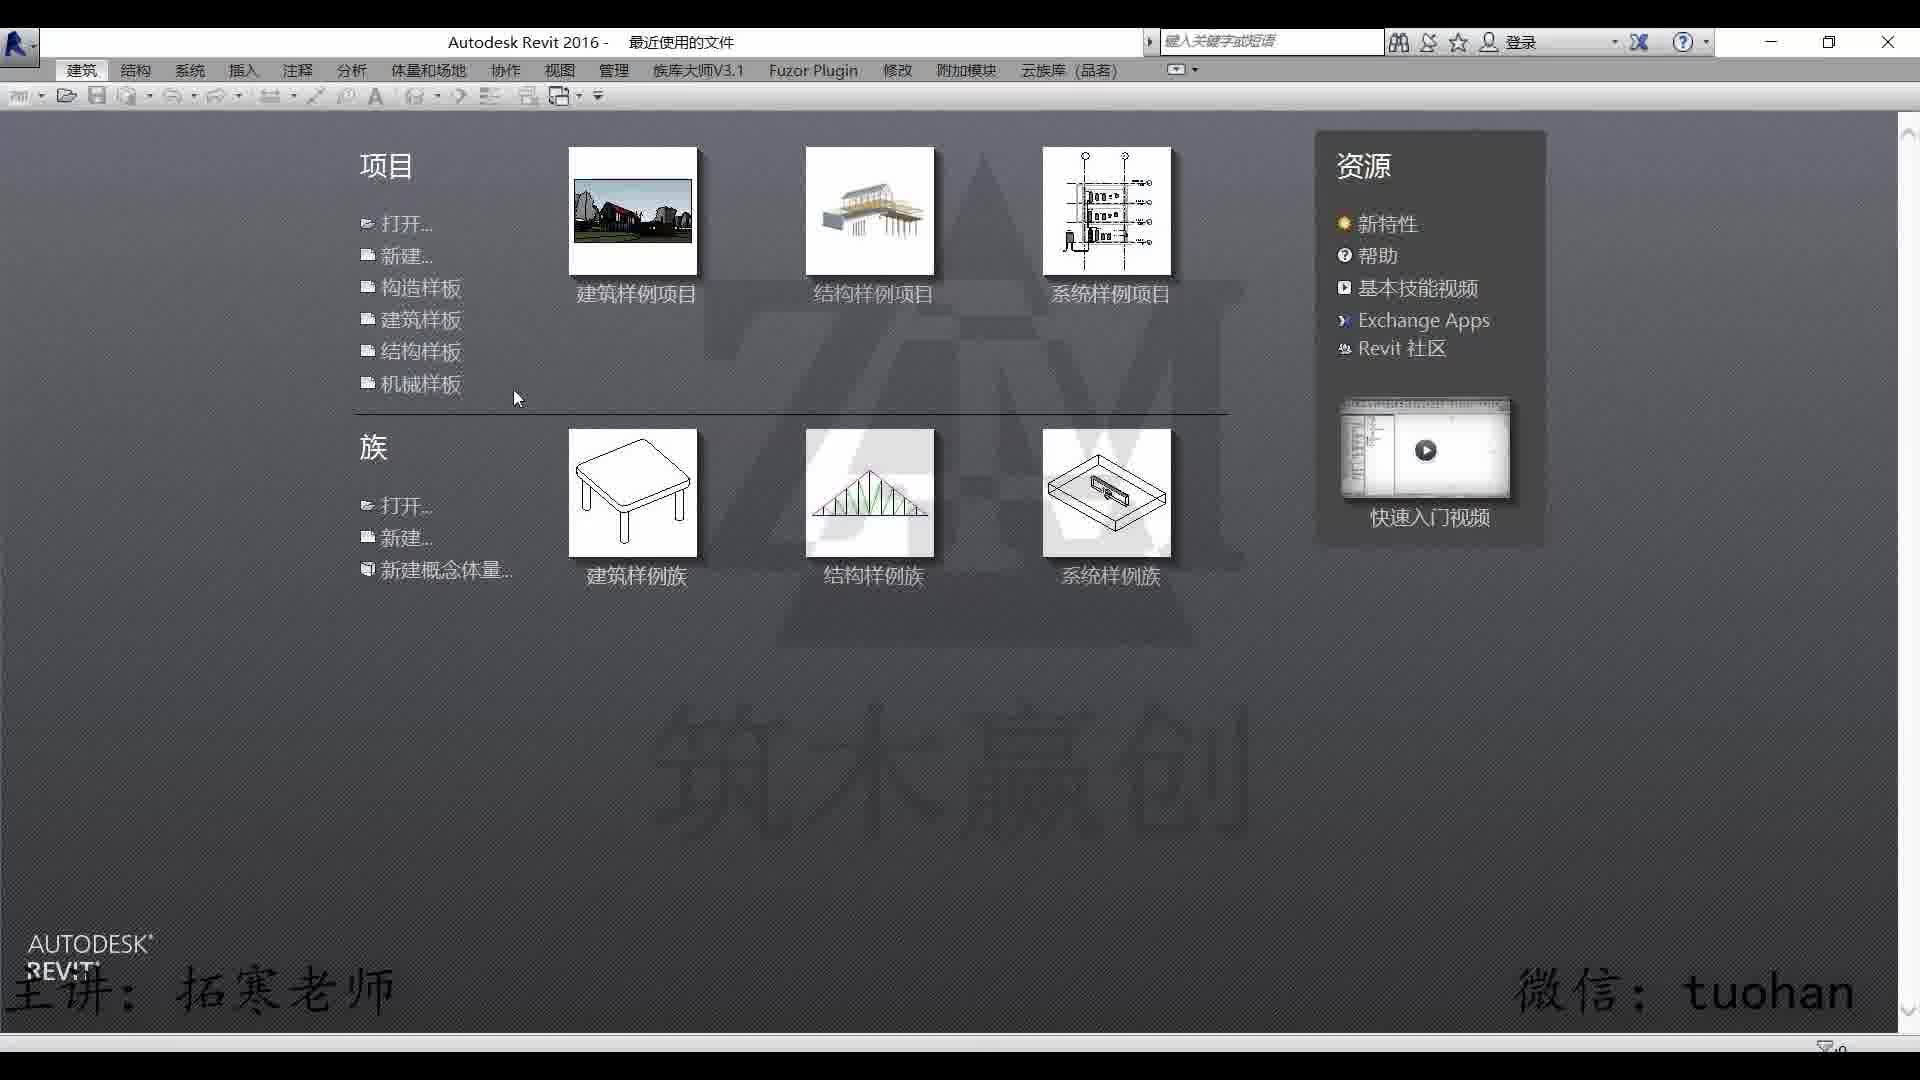This screenshot has width=1920, height=1080.
Task: Expand the Redo history dropdown arrow
Action: pos(238,96)
